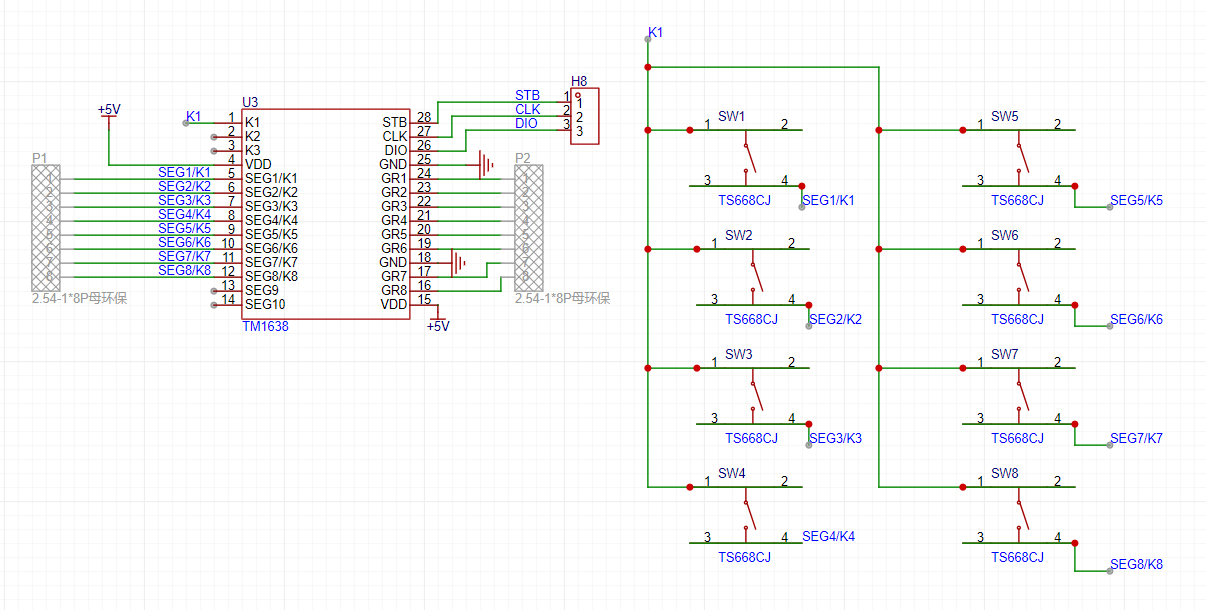The width and height of the screenshot is (1206, 610).
Task: Select the SW5 switch symbol
Action: [x=1019, y=157]
